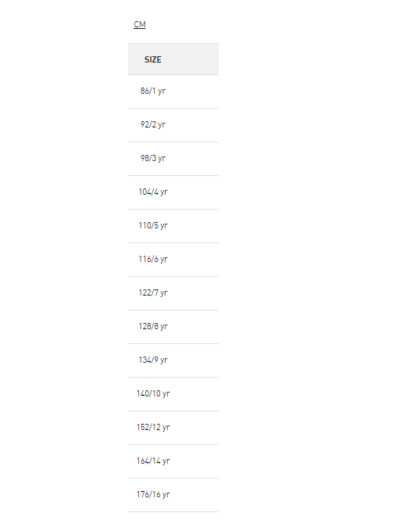Select the 86/1 yr size row
Viewport: 400px width, 520px height.
click(x=173, y=91)
